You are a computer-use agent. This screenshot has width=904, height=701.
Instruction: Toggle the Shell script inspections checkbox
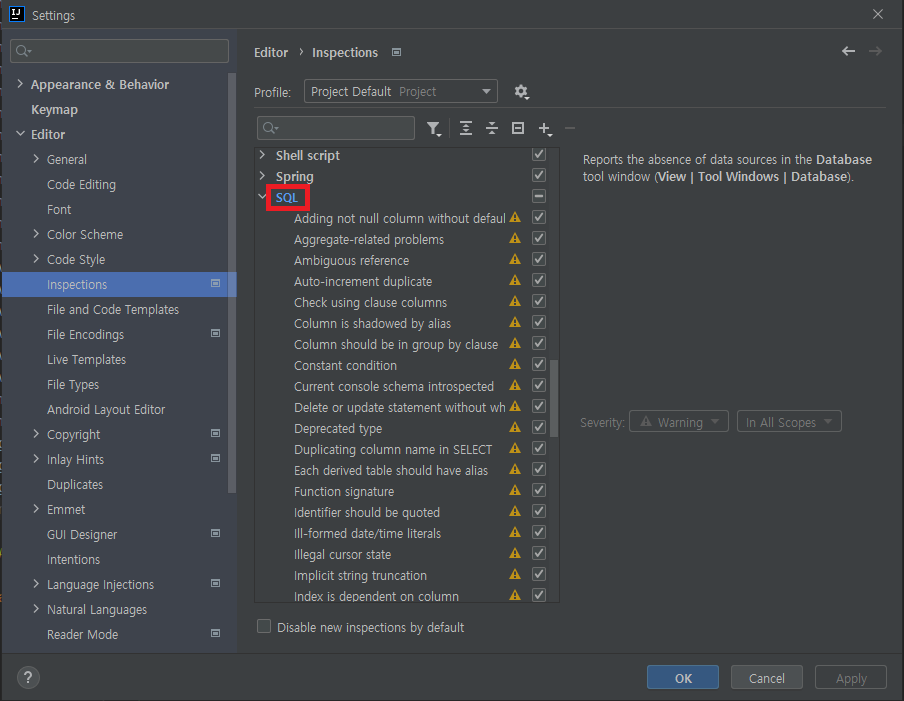pyautogui.click(x=539, y=154)
